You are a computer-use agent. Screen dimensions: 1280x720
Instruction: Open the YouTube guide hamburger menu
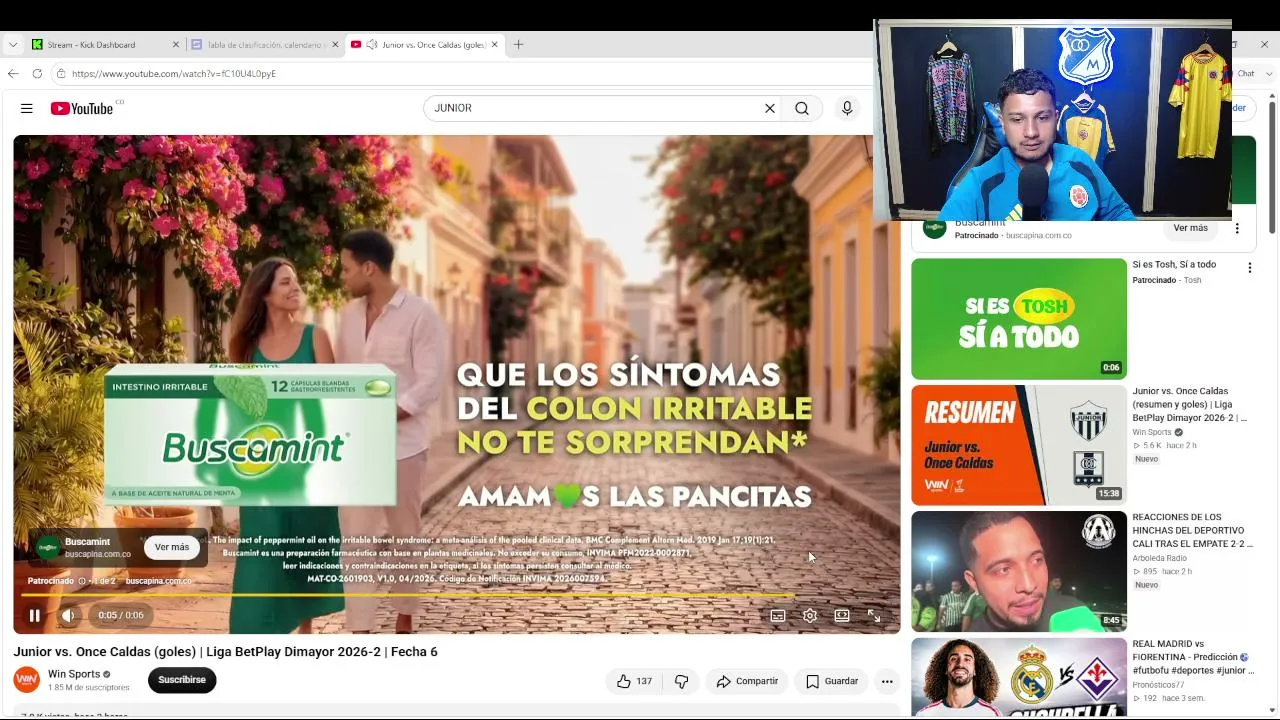click(27, 108)
